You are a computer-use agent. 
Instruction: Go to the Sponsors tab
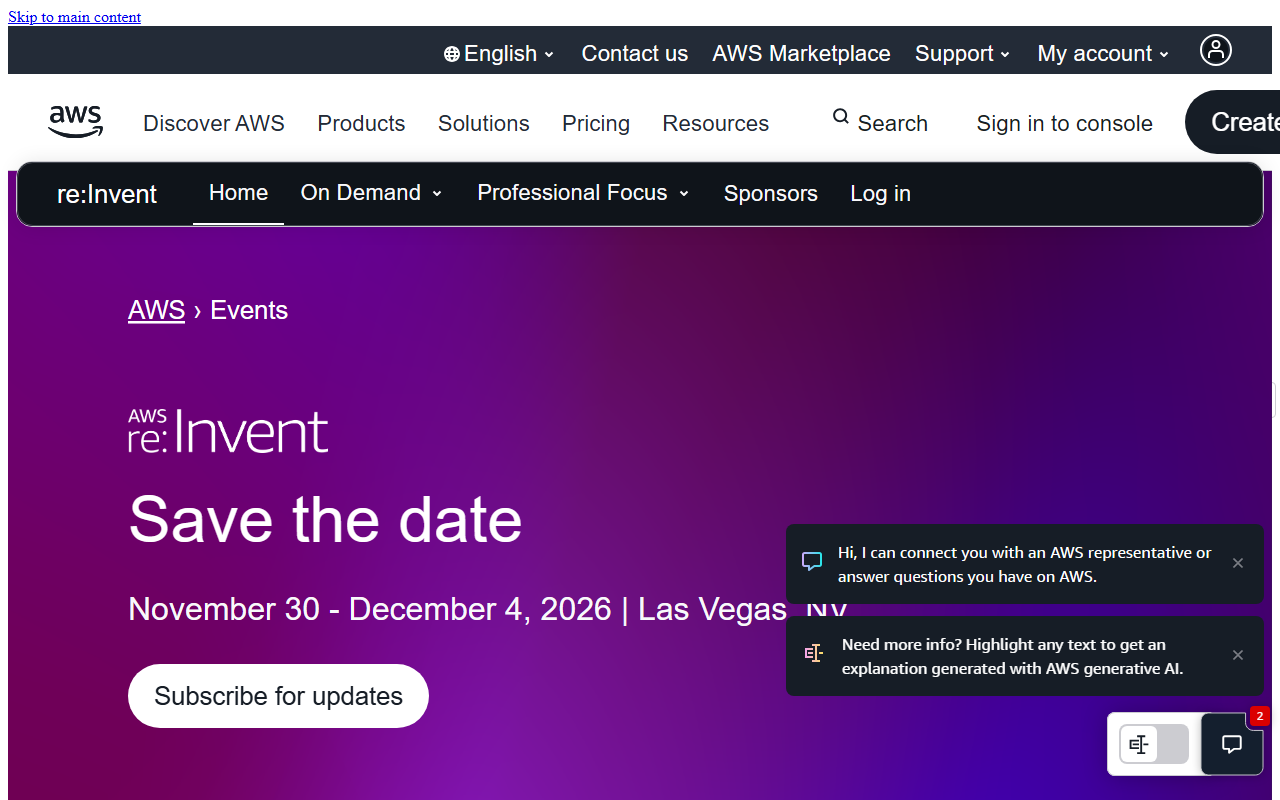point(771,194)
